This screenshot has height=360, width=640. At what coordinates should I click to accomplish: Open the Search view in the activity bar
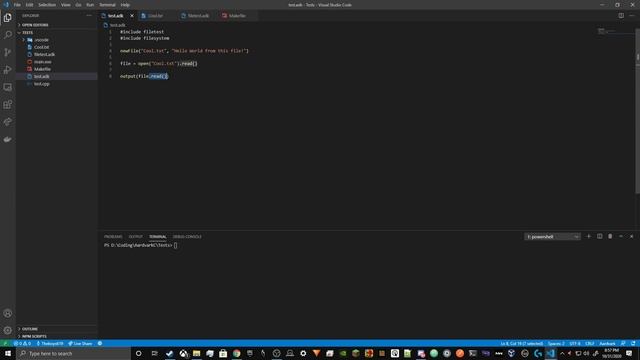point(7,35)
